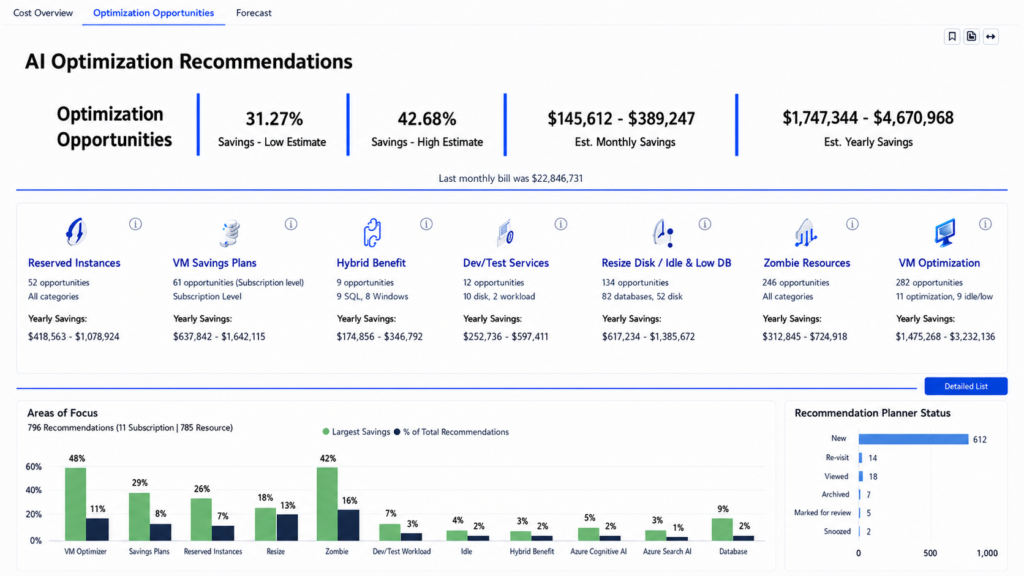Open info icon beside VM Optimization
This screenshot has height=576, width=1024.
click(985, 224)
